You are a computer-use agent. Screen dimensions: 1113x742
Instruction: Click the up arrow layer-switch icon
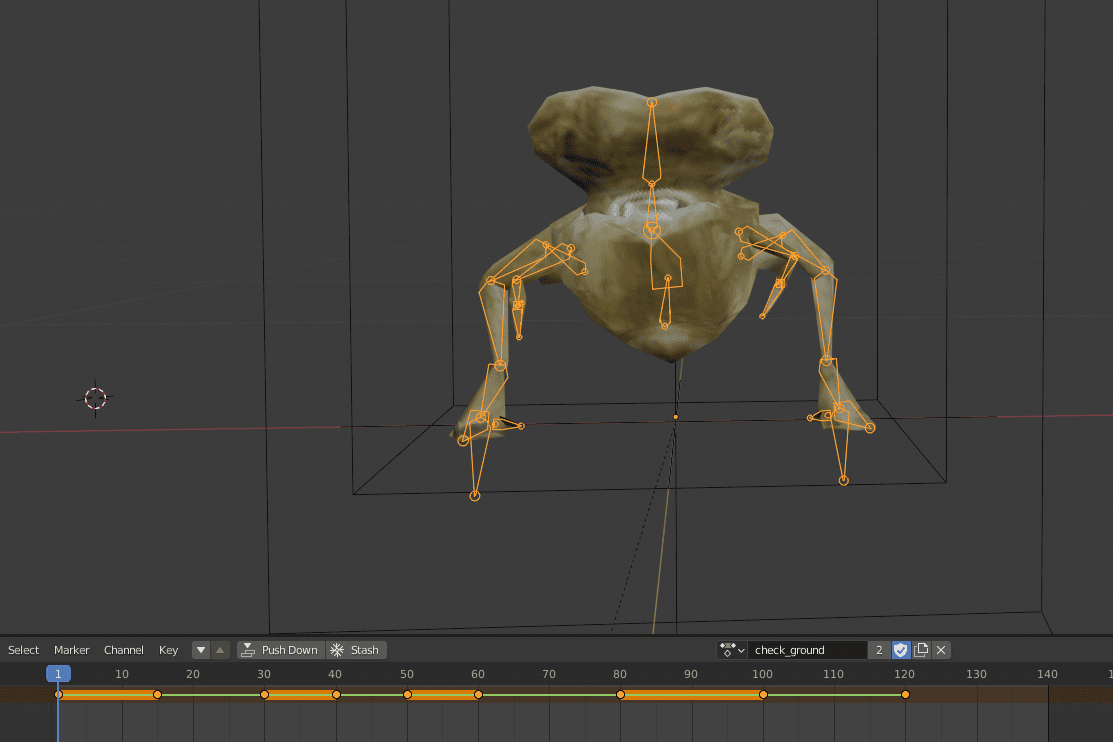pyautogui.click(x=220, y=650)
